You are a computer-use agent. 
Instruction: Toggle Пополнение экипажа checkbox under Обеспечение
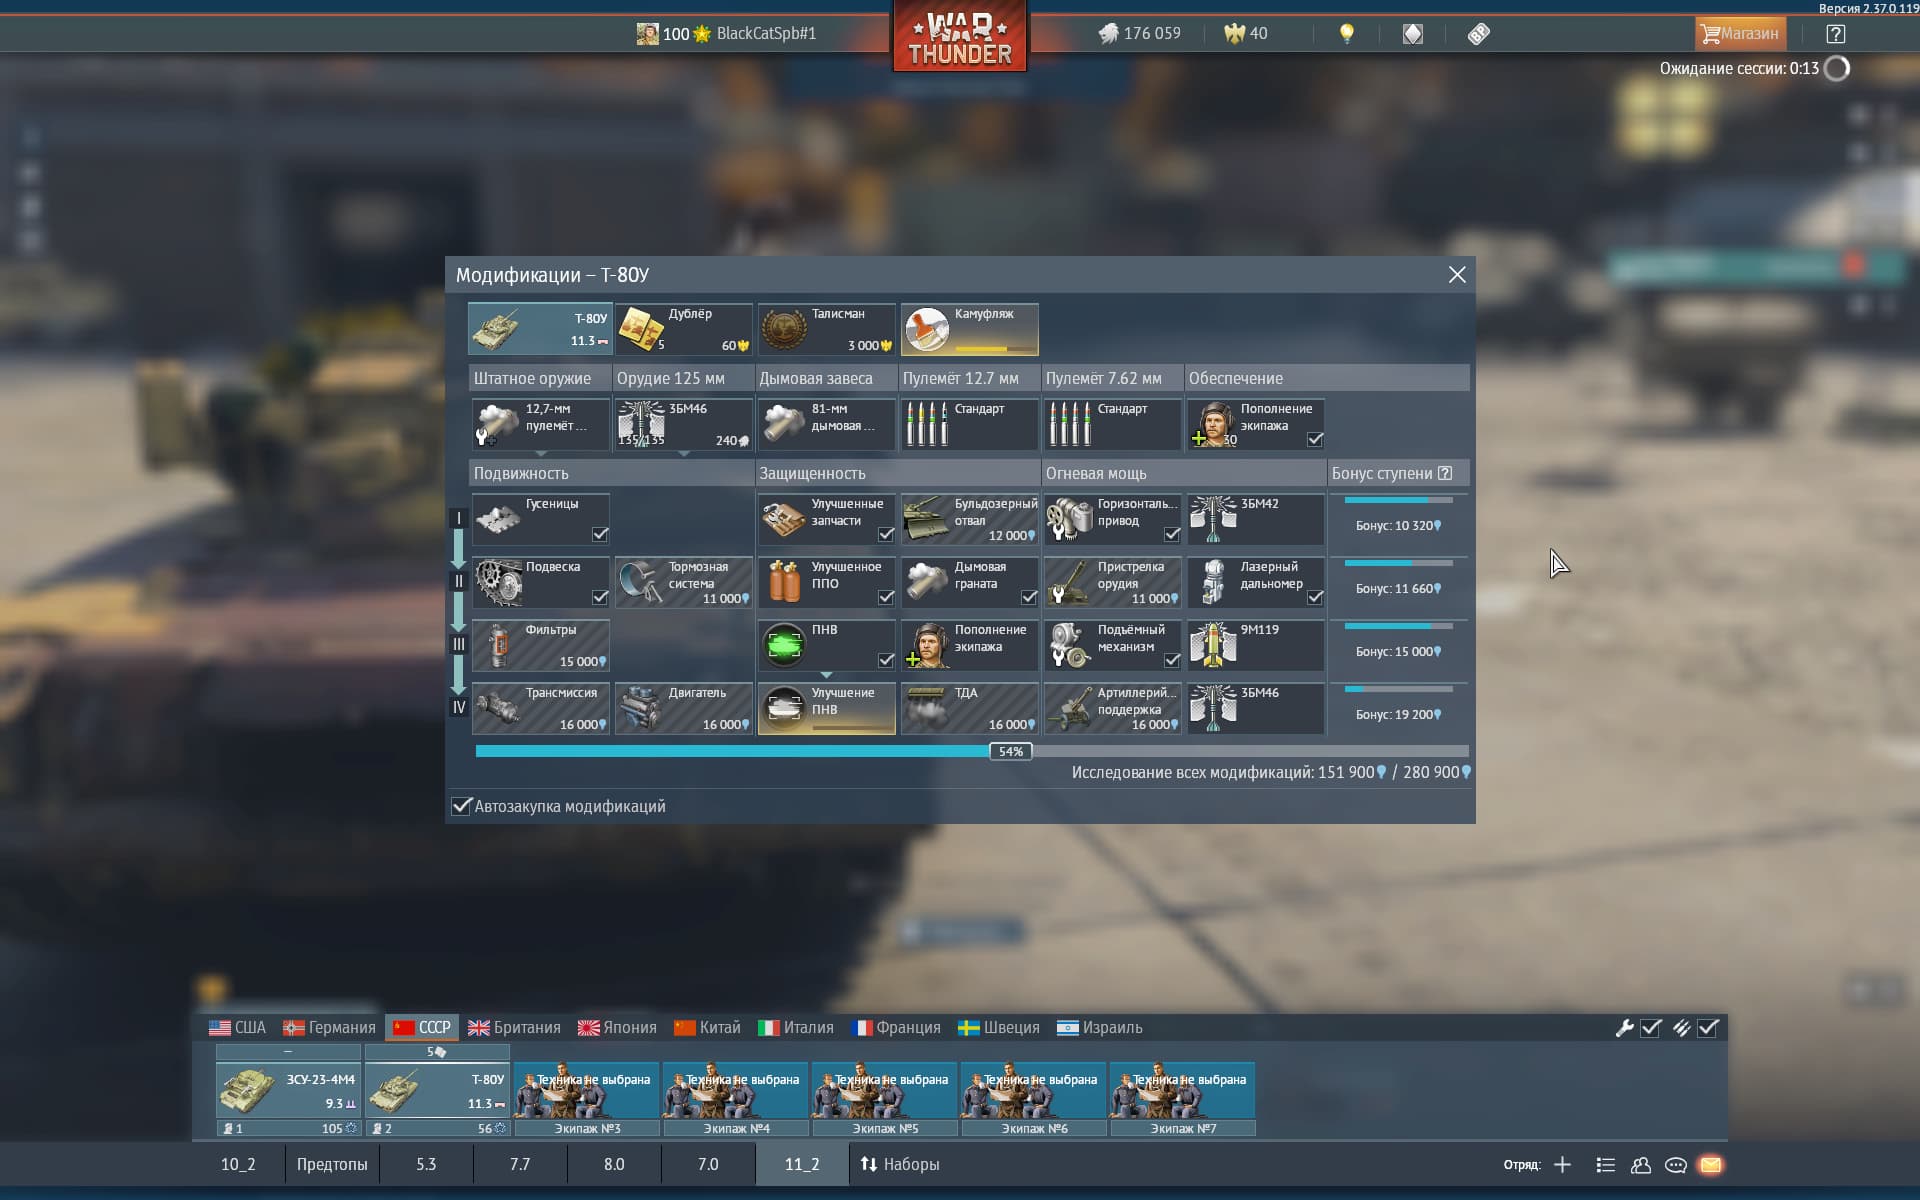coord(1315,439)
